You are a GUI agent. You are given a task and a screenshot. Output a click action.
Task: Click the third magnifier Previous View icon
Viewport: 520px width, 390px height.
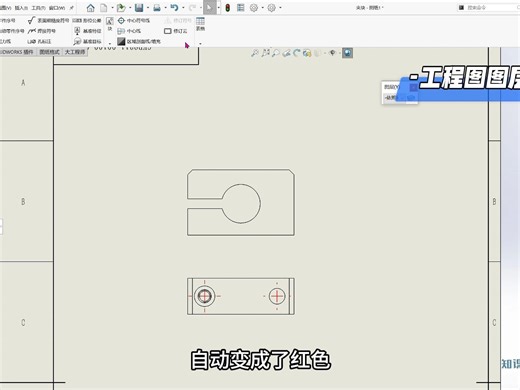pos(276,53)
